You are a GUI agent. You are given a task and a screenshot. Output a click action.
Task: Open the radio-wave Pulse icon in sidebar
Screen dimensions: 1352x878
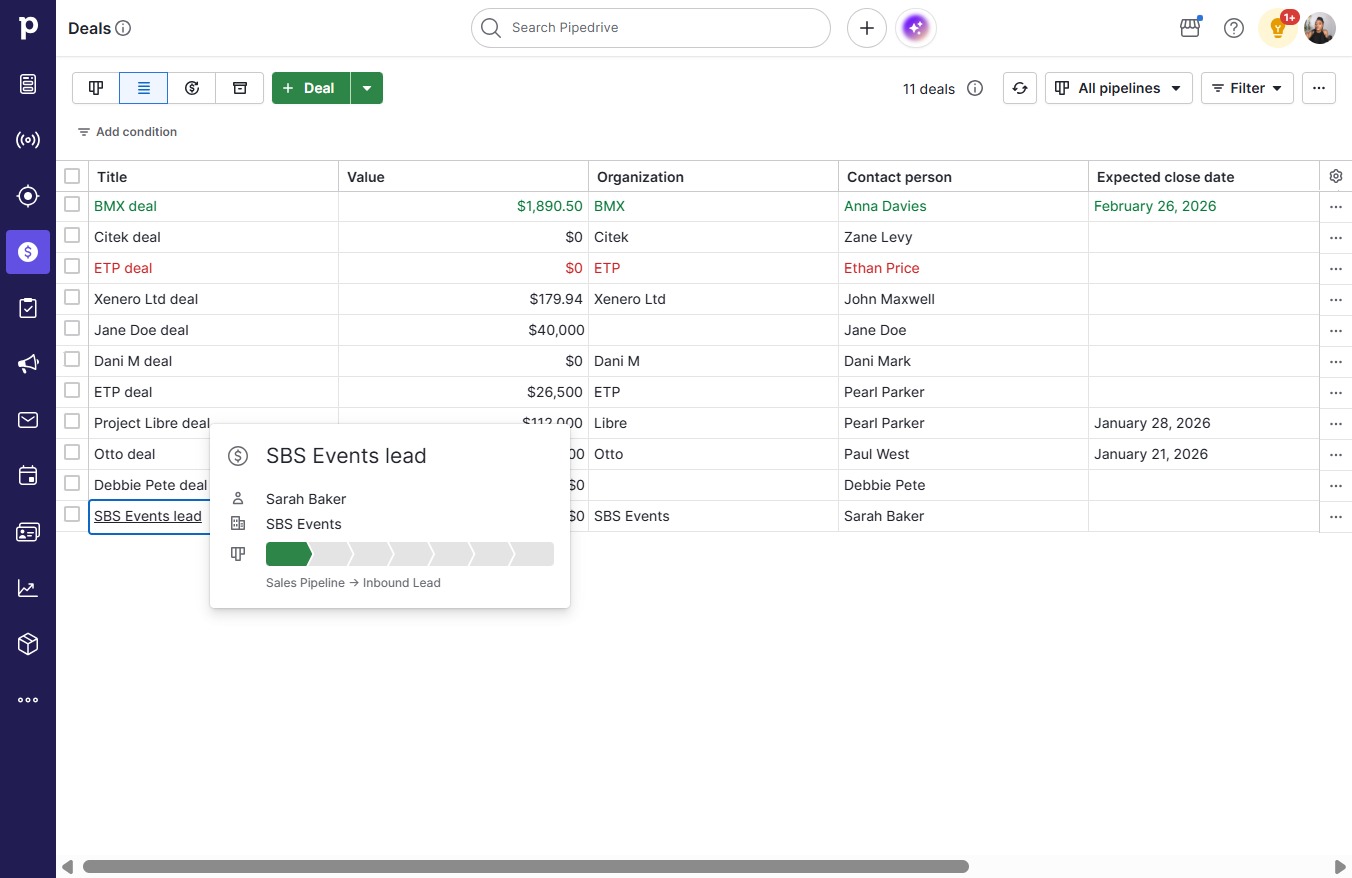(x=28, y=140)
